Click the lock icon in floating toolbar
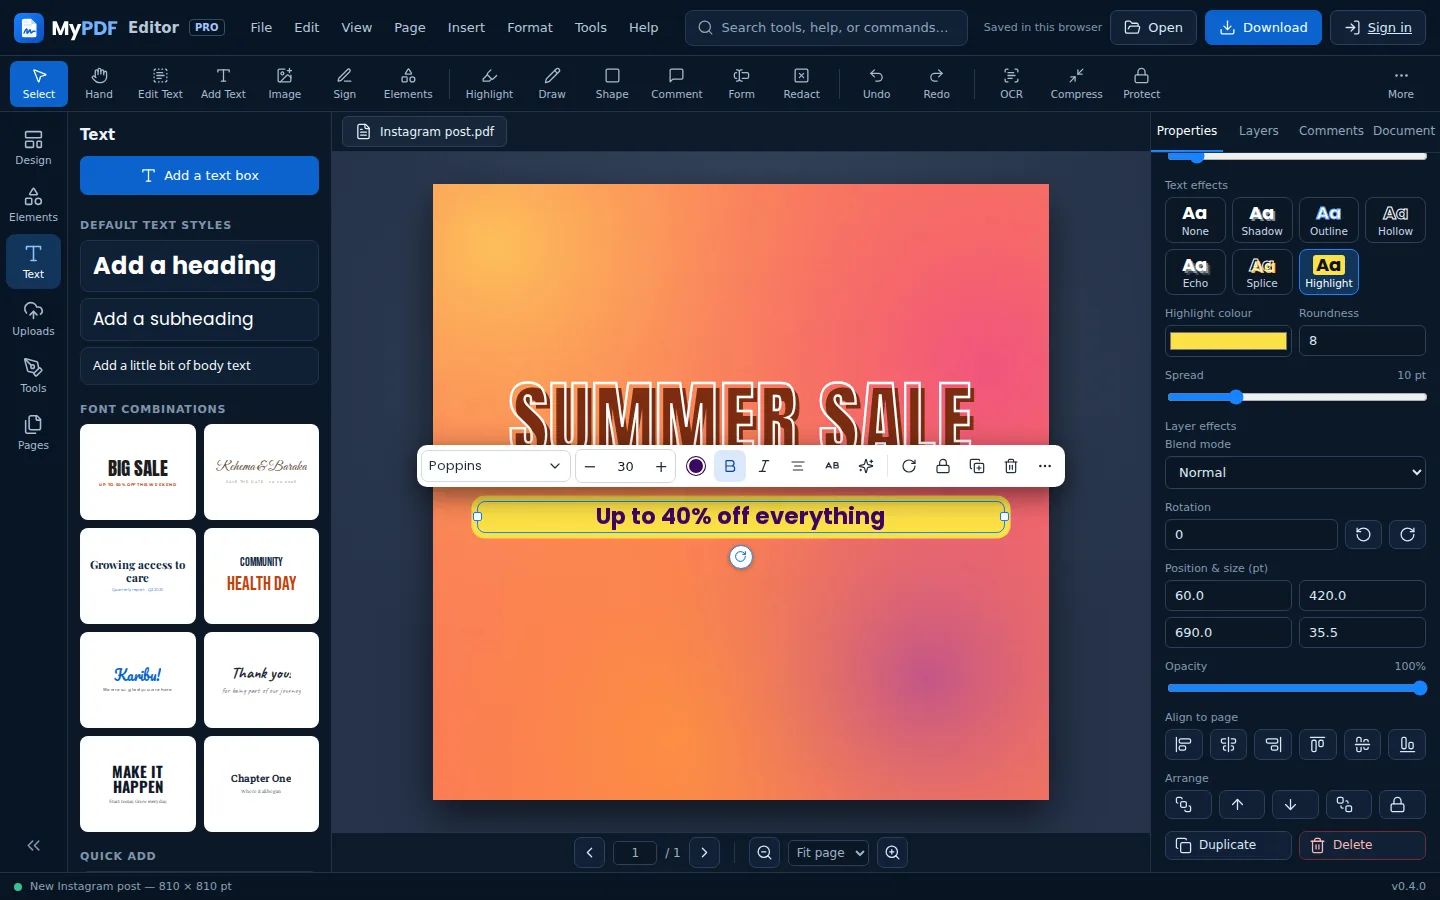Viewport: 1440px width, 900px height. click(943, 466)
